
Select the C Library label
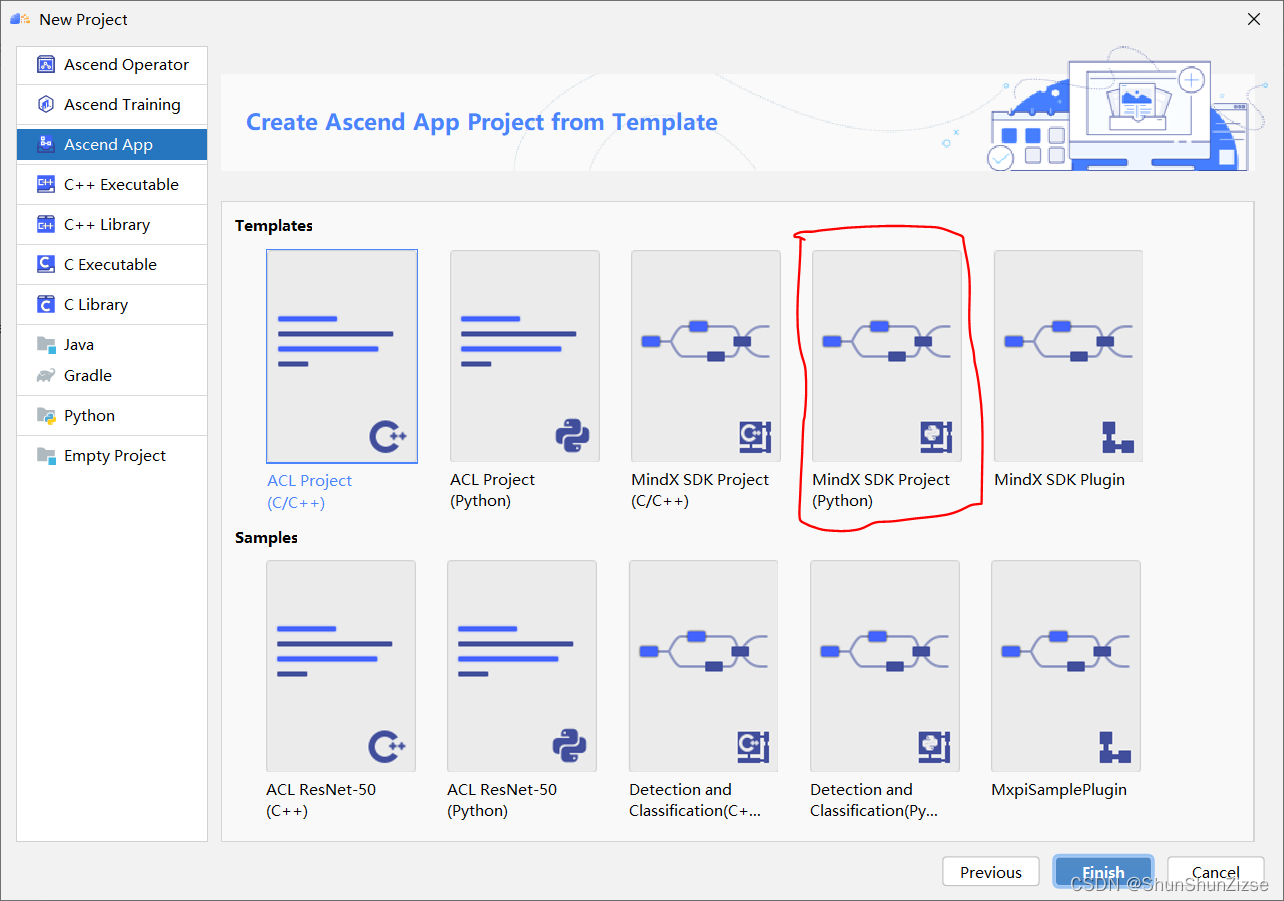click(96, 305)
